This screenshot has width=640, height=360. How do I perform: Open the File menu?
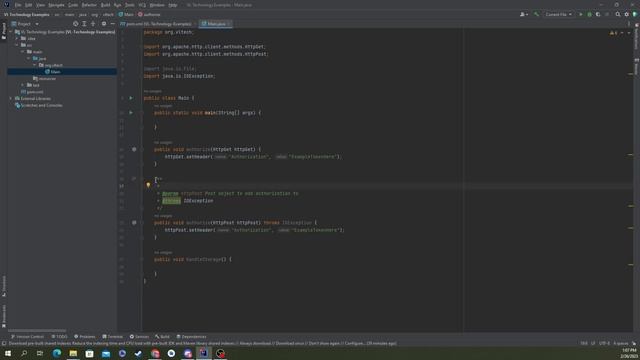18,5
